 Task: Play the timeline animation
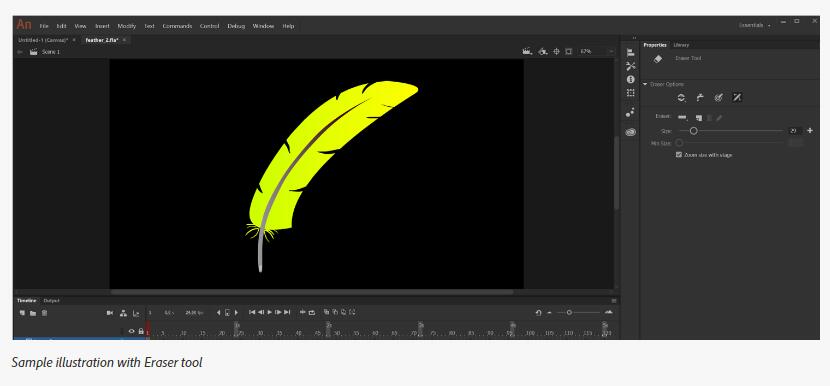click(x=269, y=312)
